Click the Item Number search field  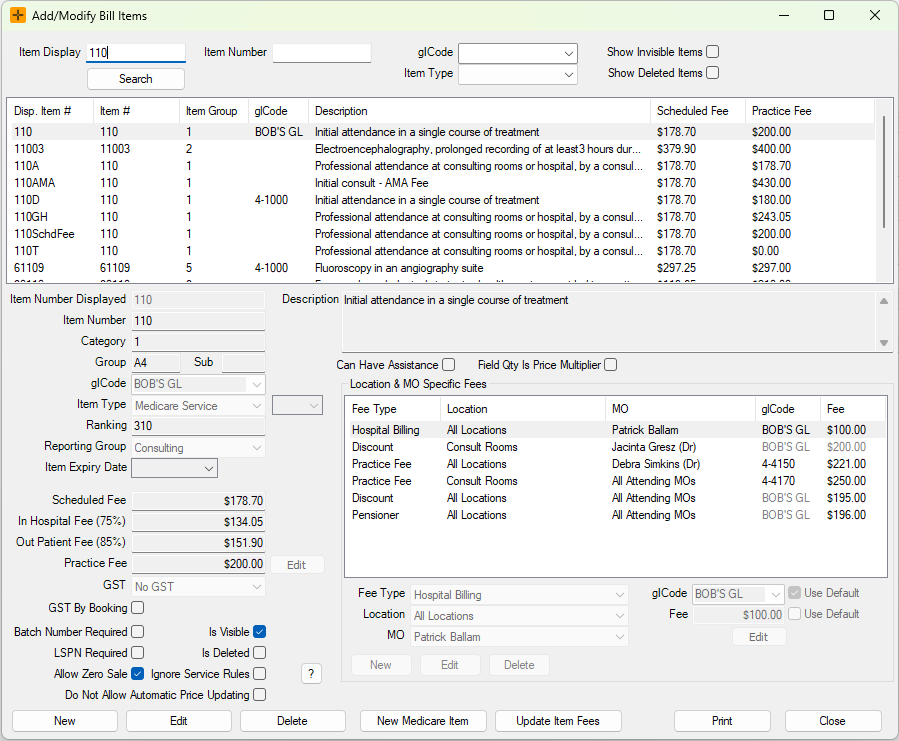click(x=321, y=53)
